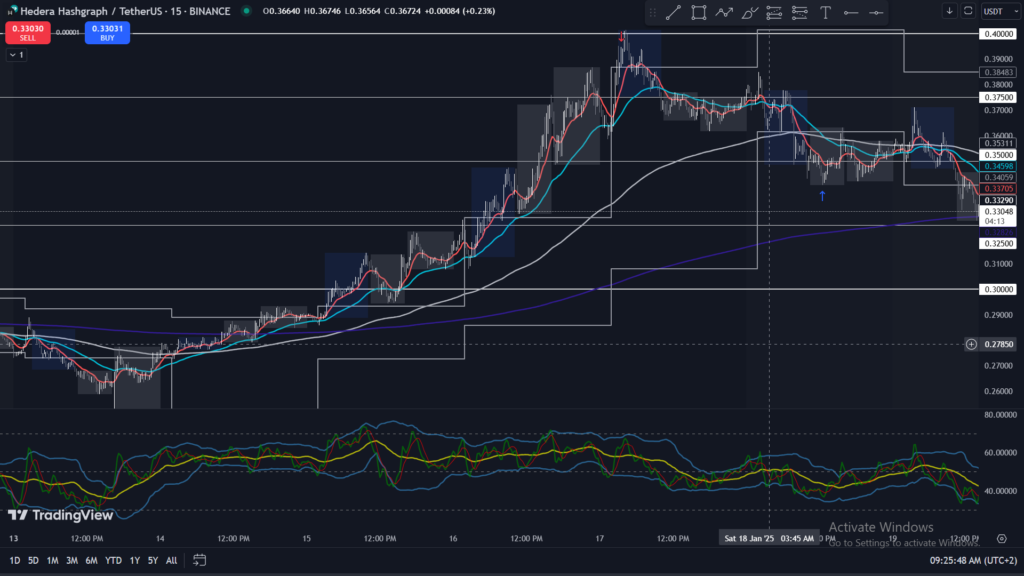Pick the Path arrow drawing tool
Image resolution: width=1024 pixels, height=576 pixels.
(724, 12)
